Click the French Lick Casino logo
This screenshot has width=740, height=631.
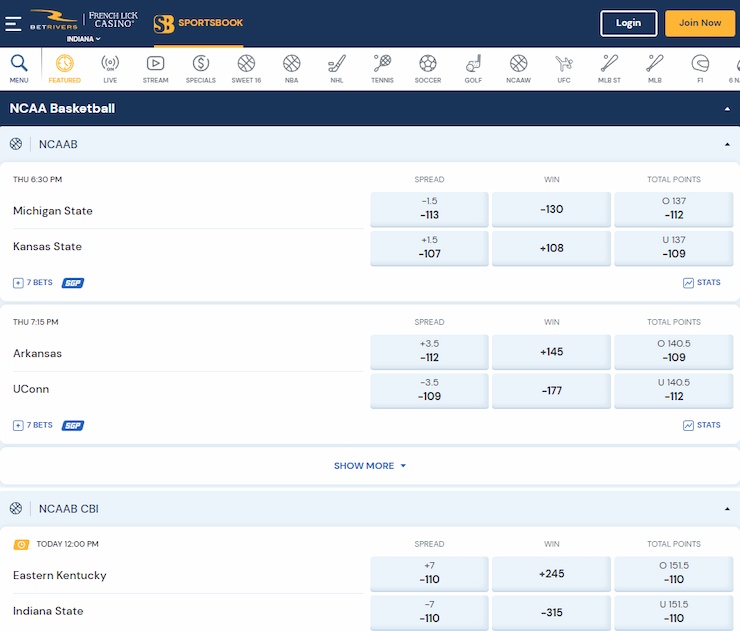[x=113, y=20]
